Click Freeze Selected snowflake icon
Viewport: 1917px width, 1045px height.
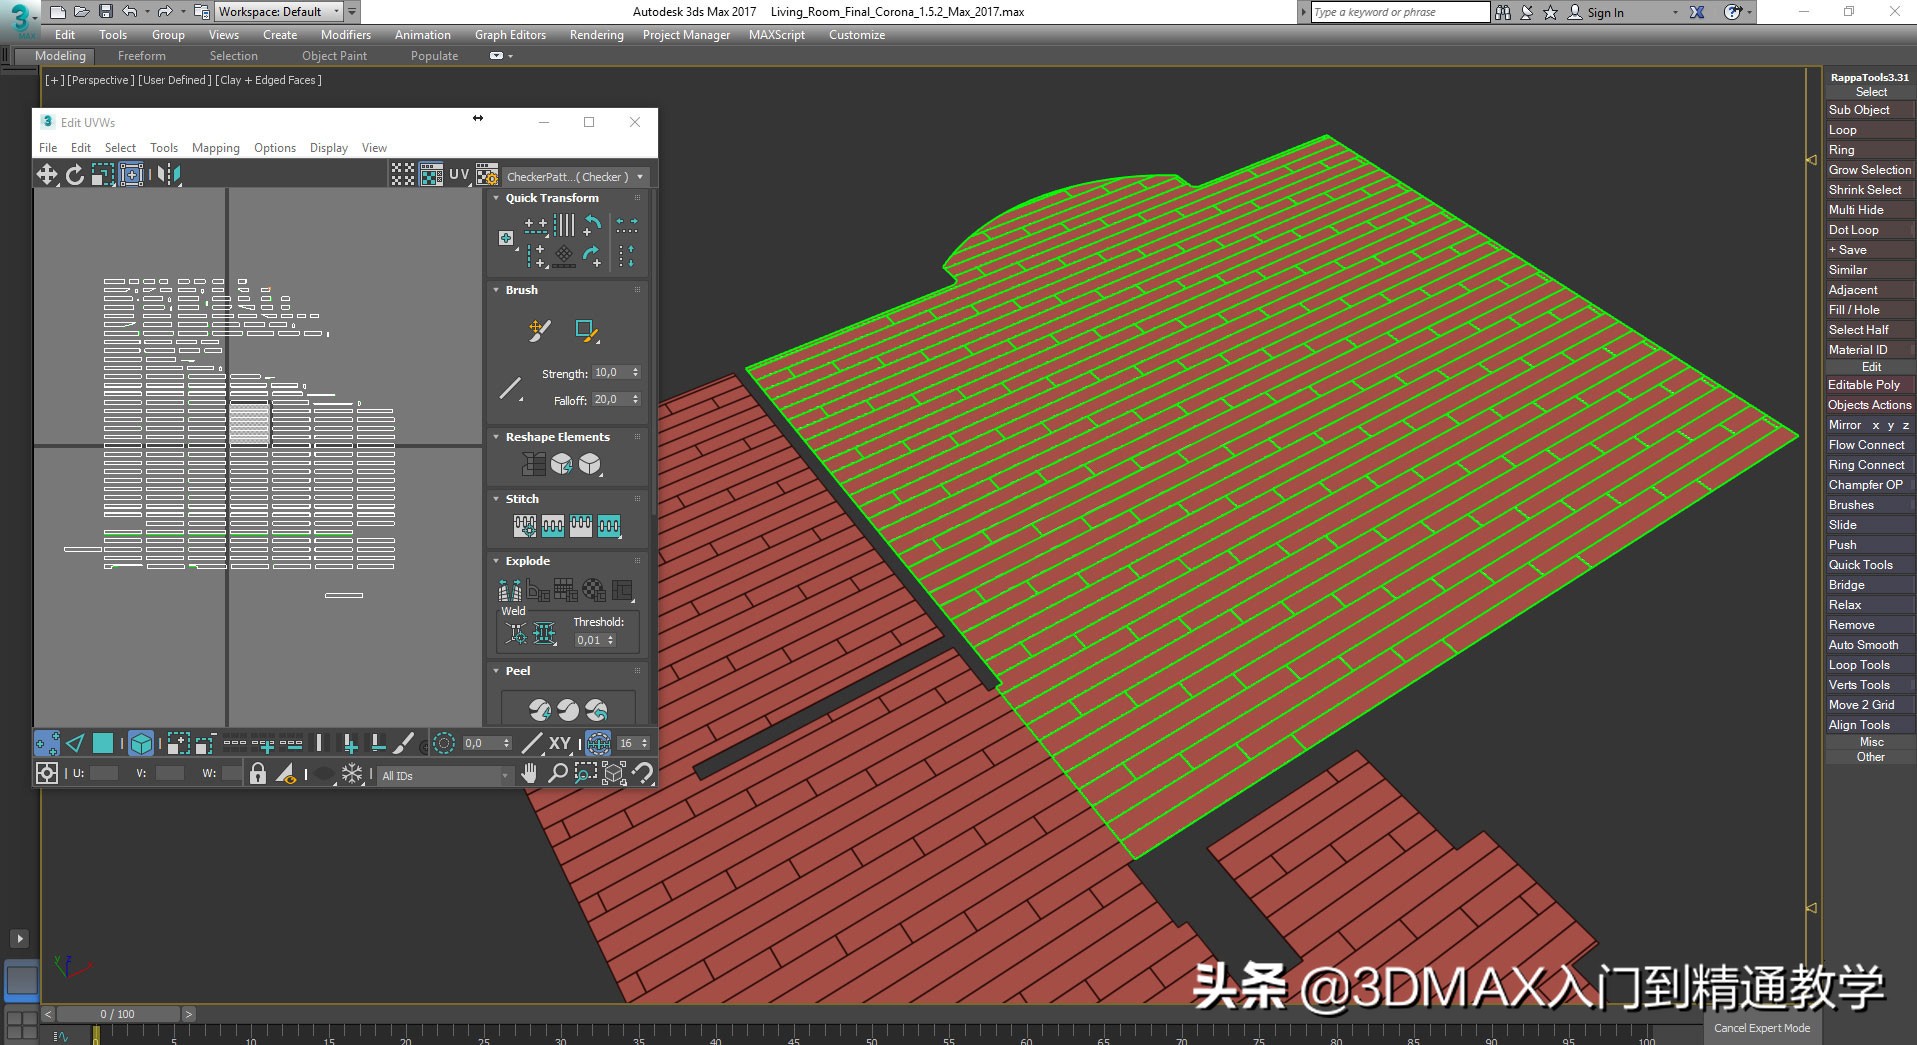352,774
